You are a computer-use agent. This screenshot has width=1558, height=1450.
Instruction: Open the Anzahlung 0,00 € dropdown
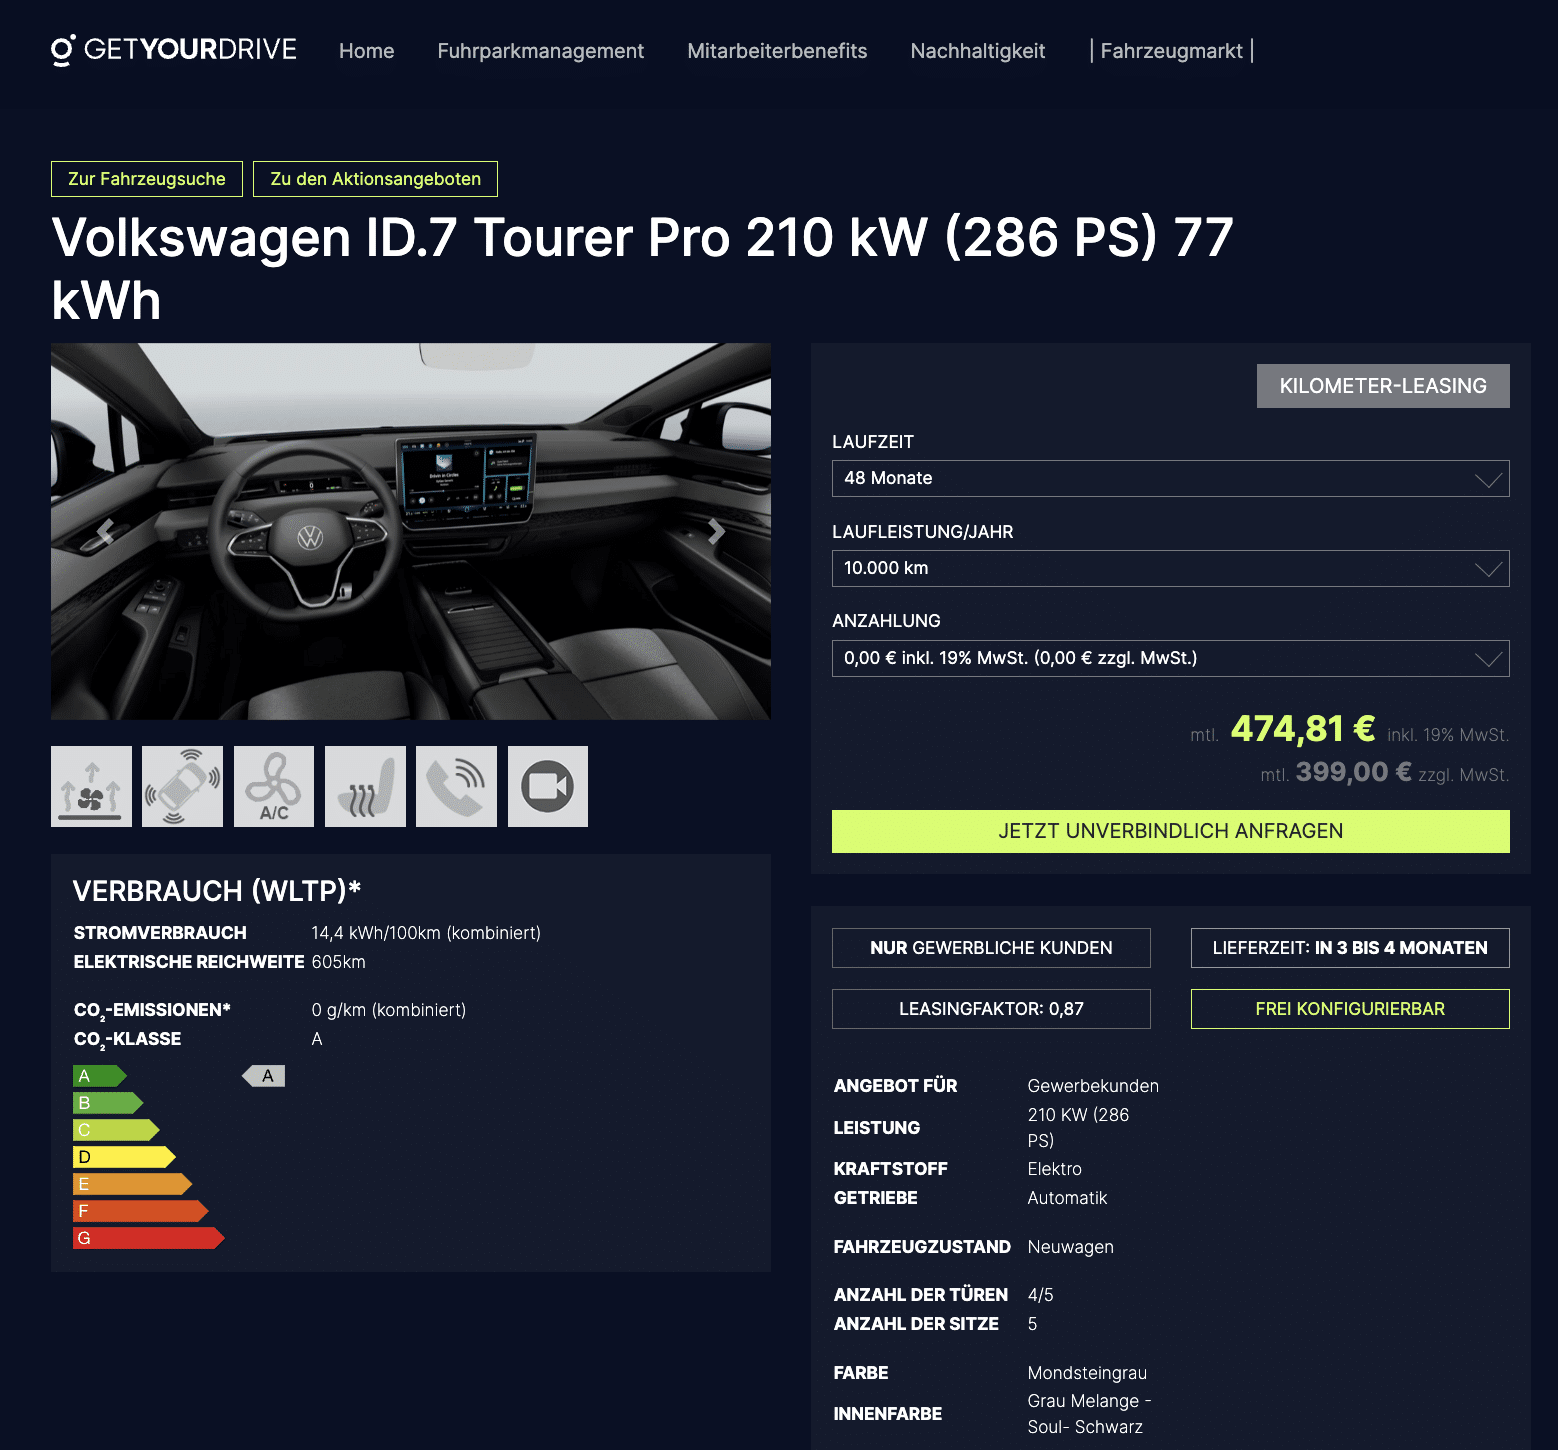pos(1170,658)
